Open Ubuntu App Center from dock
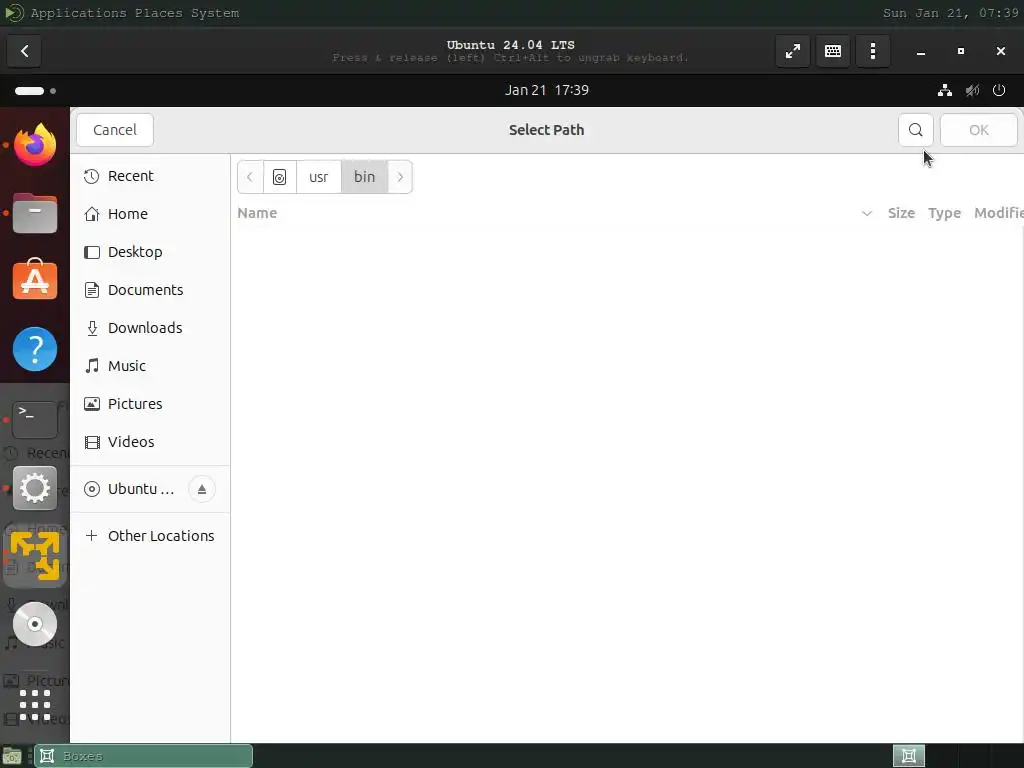1024x768 pixels. (35, 280)
